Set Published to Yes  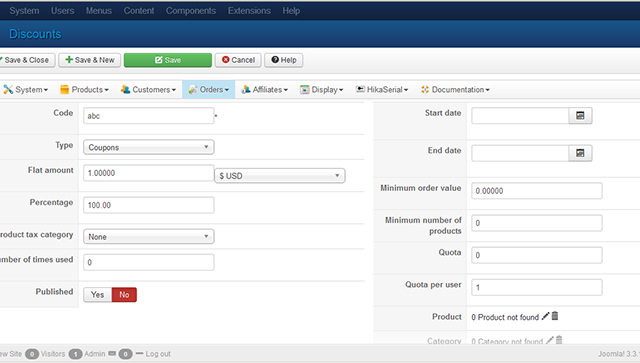pos(98,294)
